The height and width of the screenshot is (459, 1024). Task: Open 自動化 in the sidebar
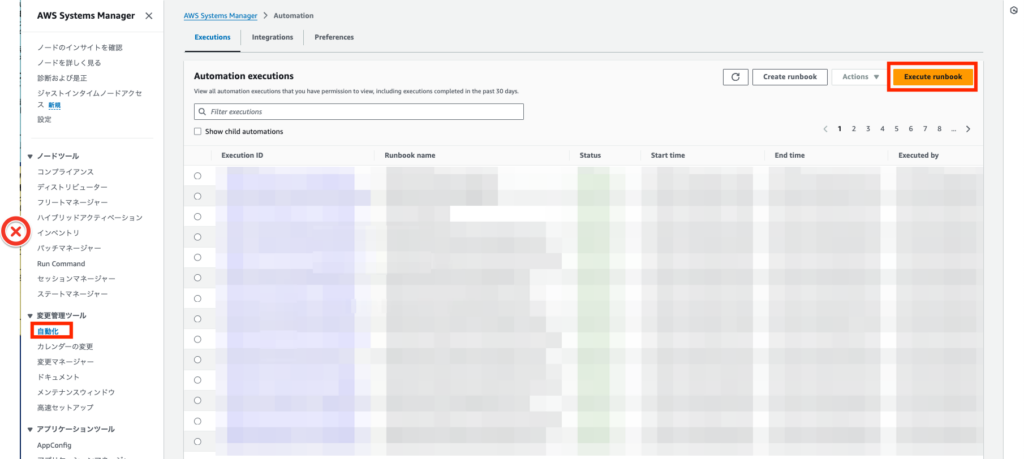(48, 331)
